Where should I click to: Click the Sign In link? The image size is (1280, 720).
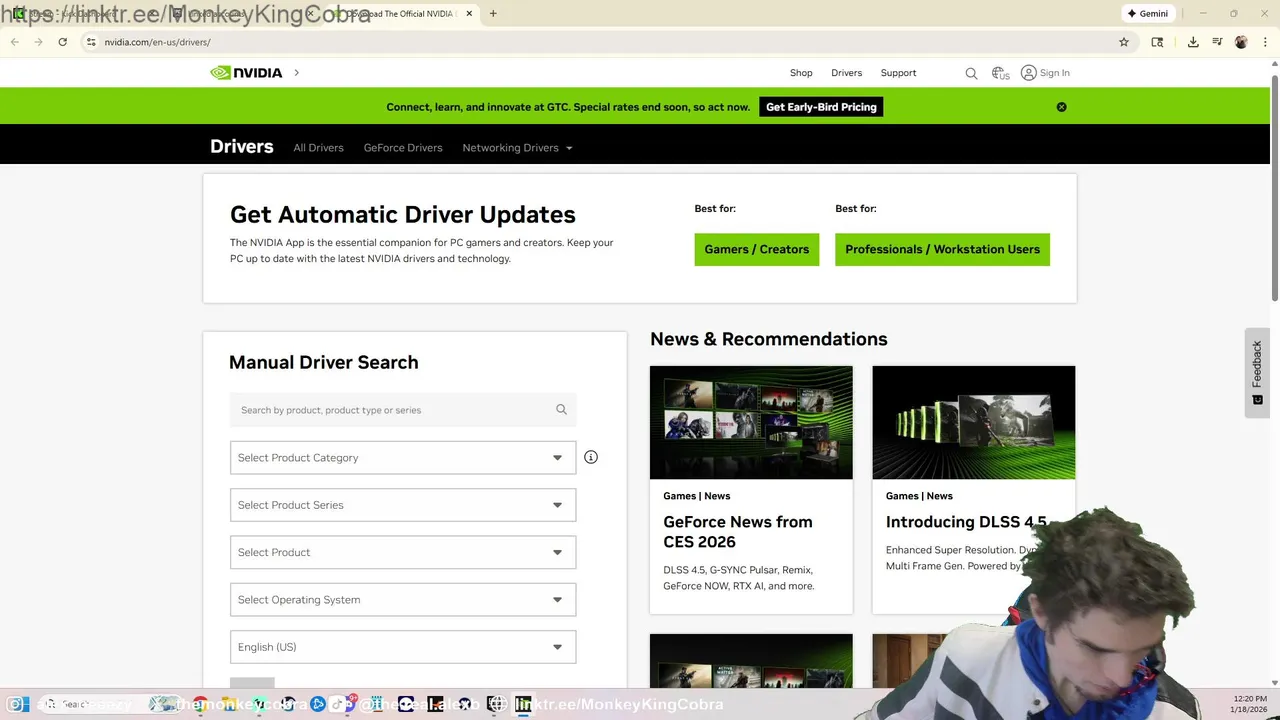(x=1054, y=73)
